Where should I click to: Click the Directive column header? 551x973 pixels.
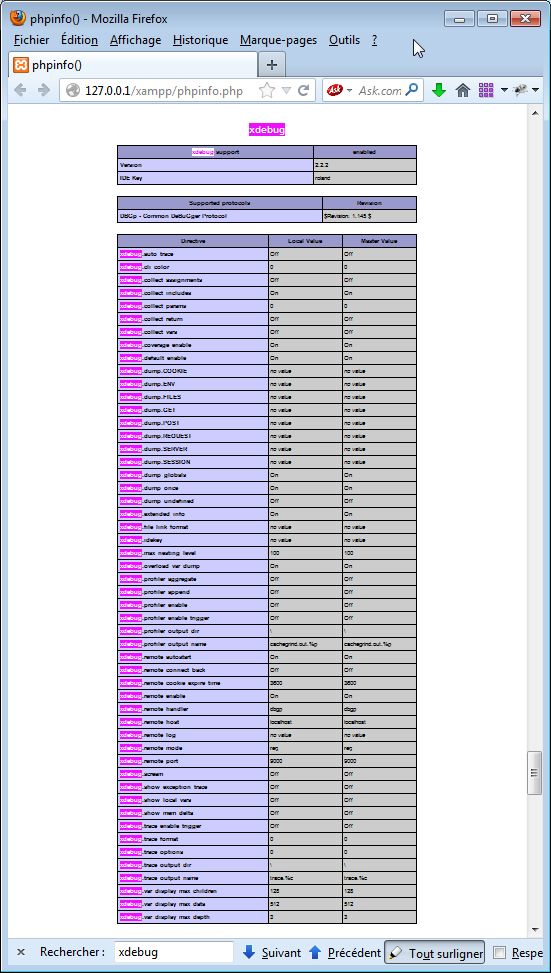(193, 241)
